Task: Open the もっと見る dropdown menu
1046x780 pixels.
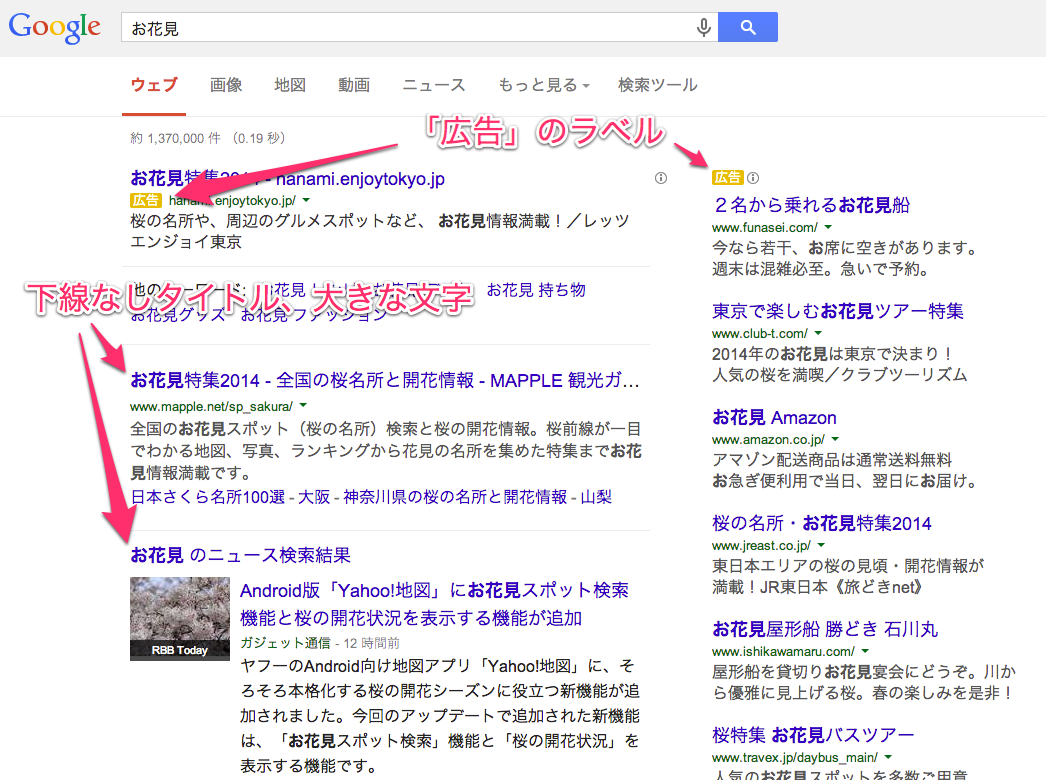Action: click(544, 85)
